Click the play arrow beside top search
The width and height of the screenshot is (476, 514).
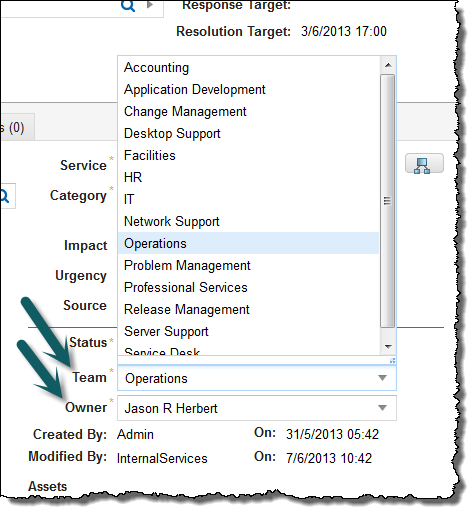(150, 5)
